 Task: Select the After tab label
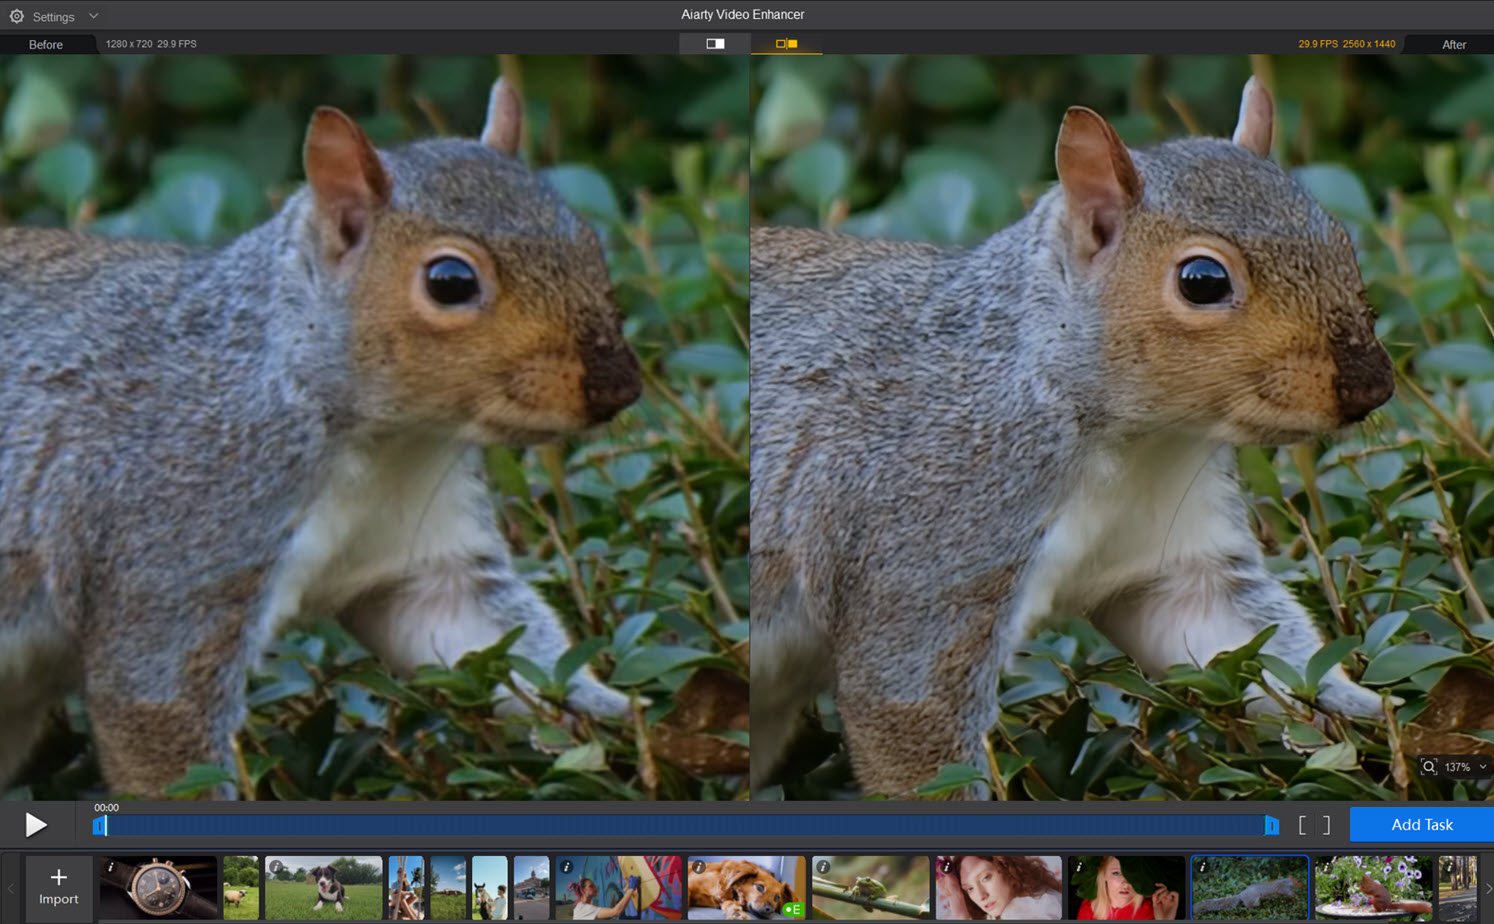1454,45
